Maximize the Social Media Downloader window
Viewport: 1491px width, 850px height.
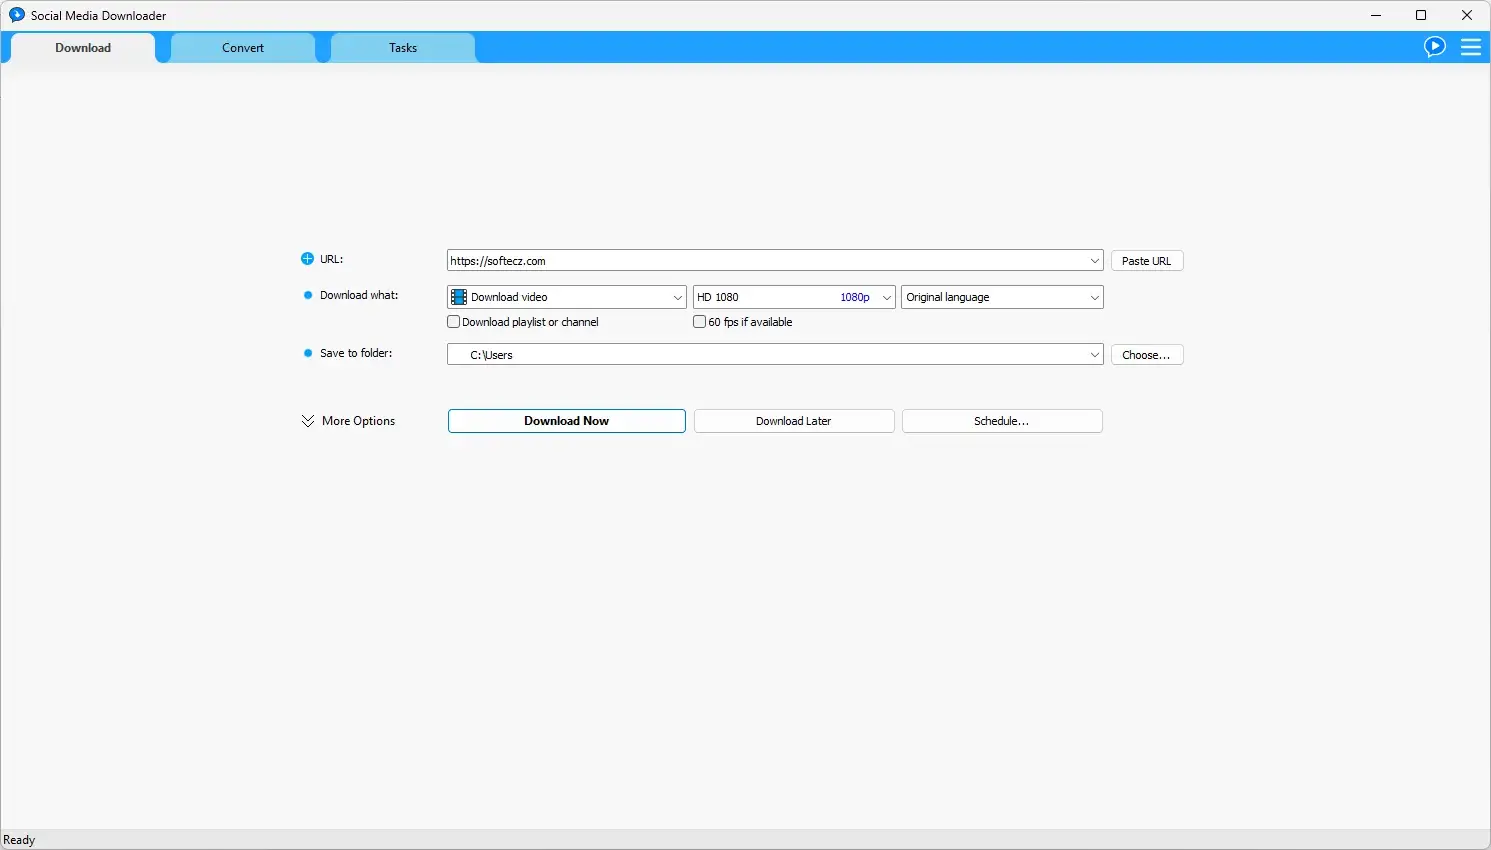pos(1421,15)
